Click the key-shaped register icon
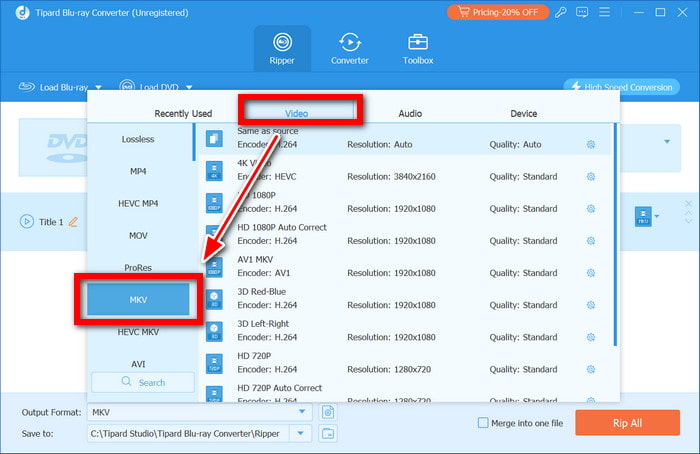The image size is (700, 454). [x=560, y=12]
